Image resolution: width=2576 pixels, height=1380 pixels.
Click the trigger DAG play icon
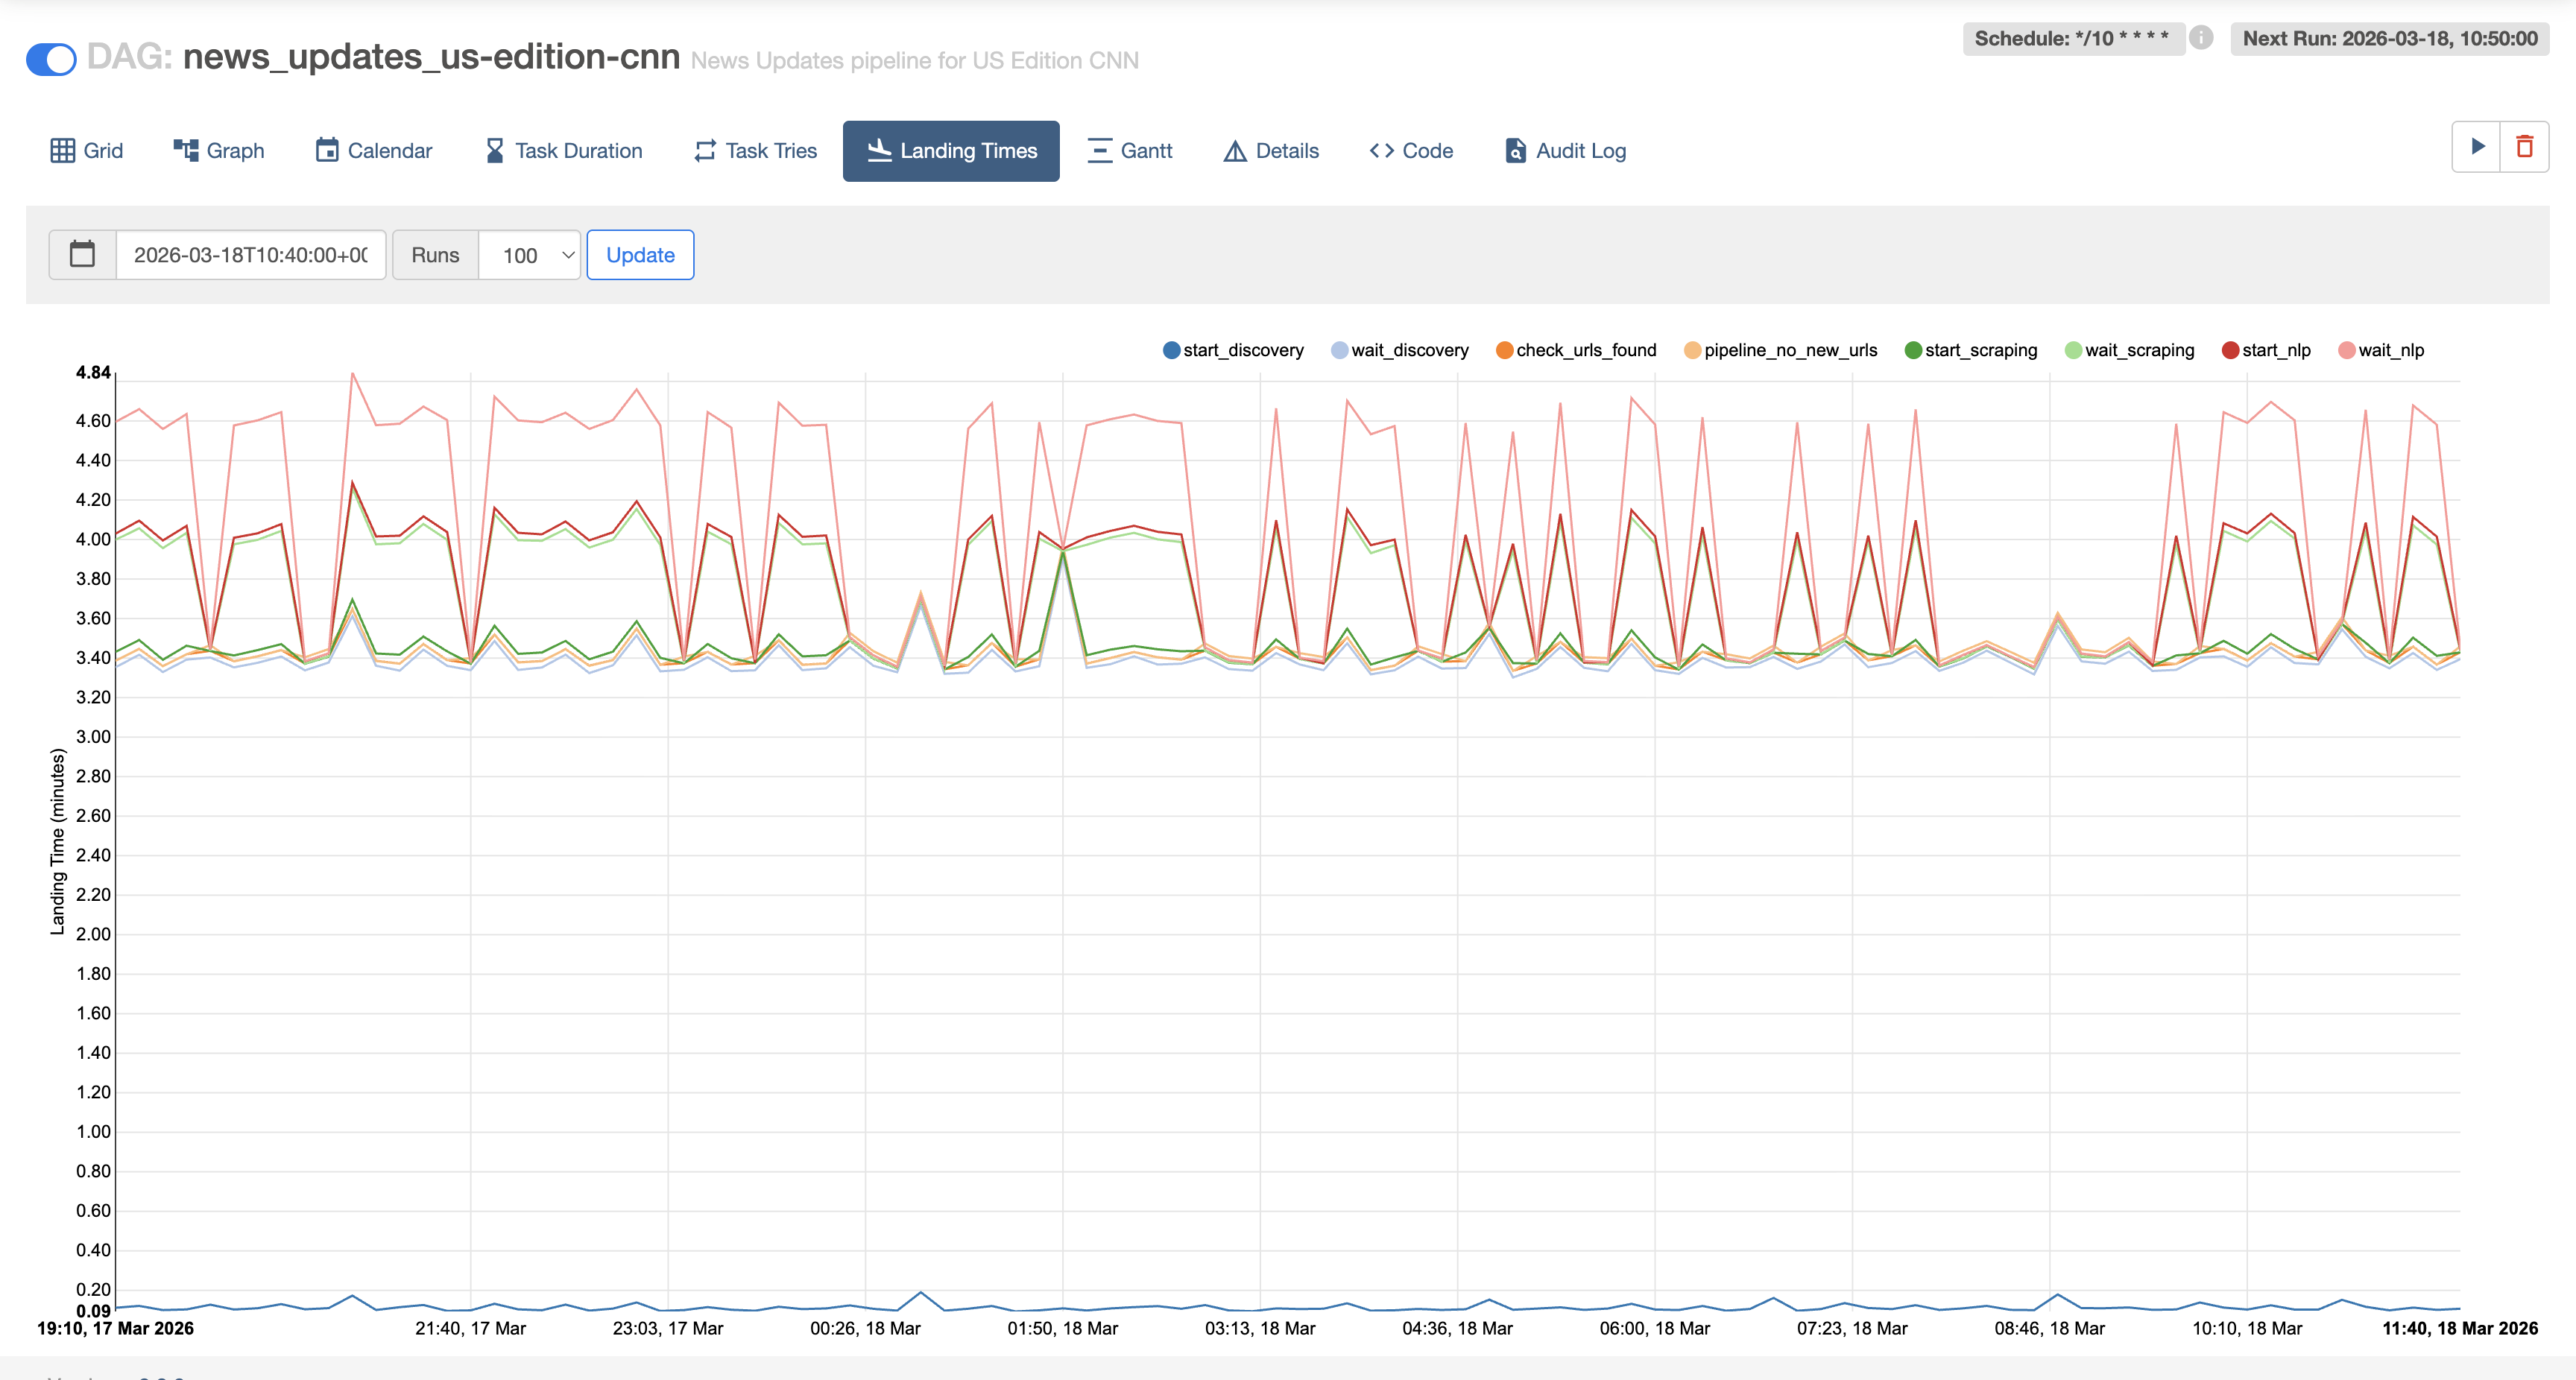point(2477,147)
